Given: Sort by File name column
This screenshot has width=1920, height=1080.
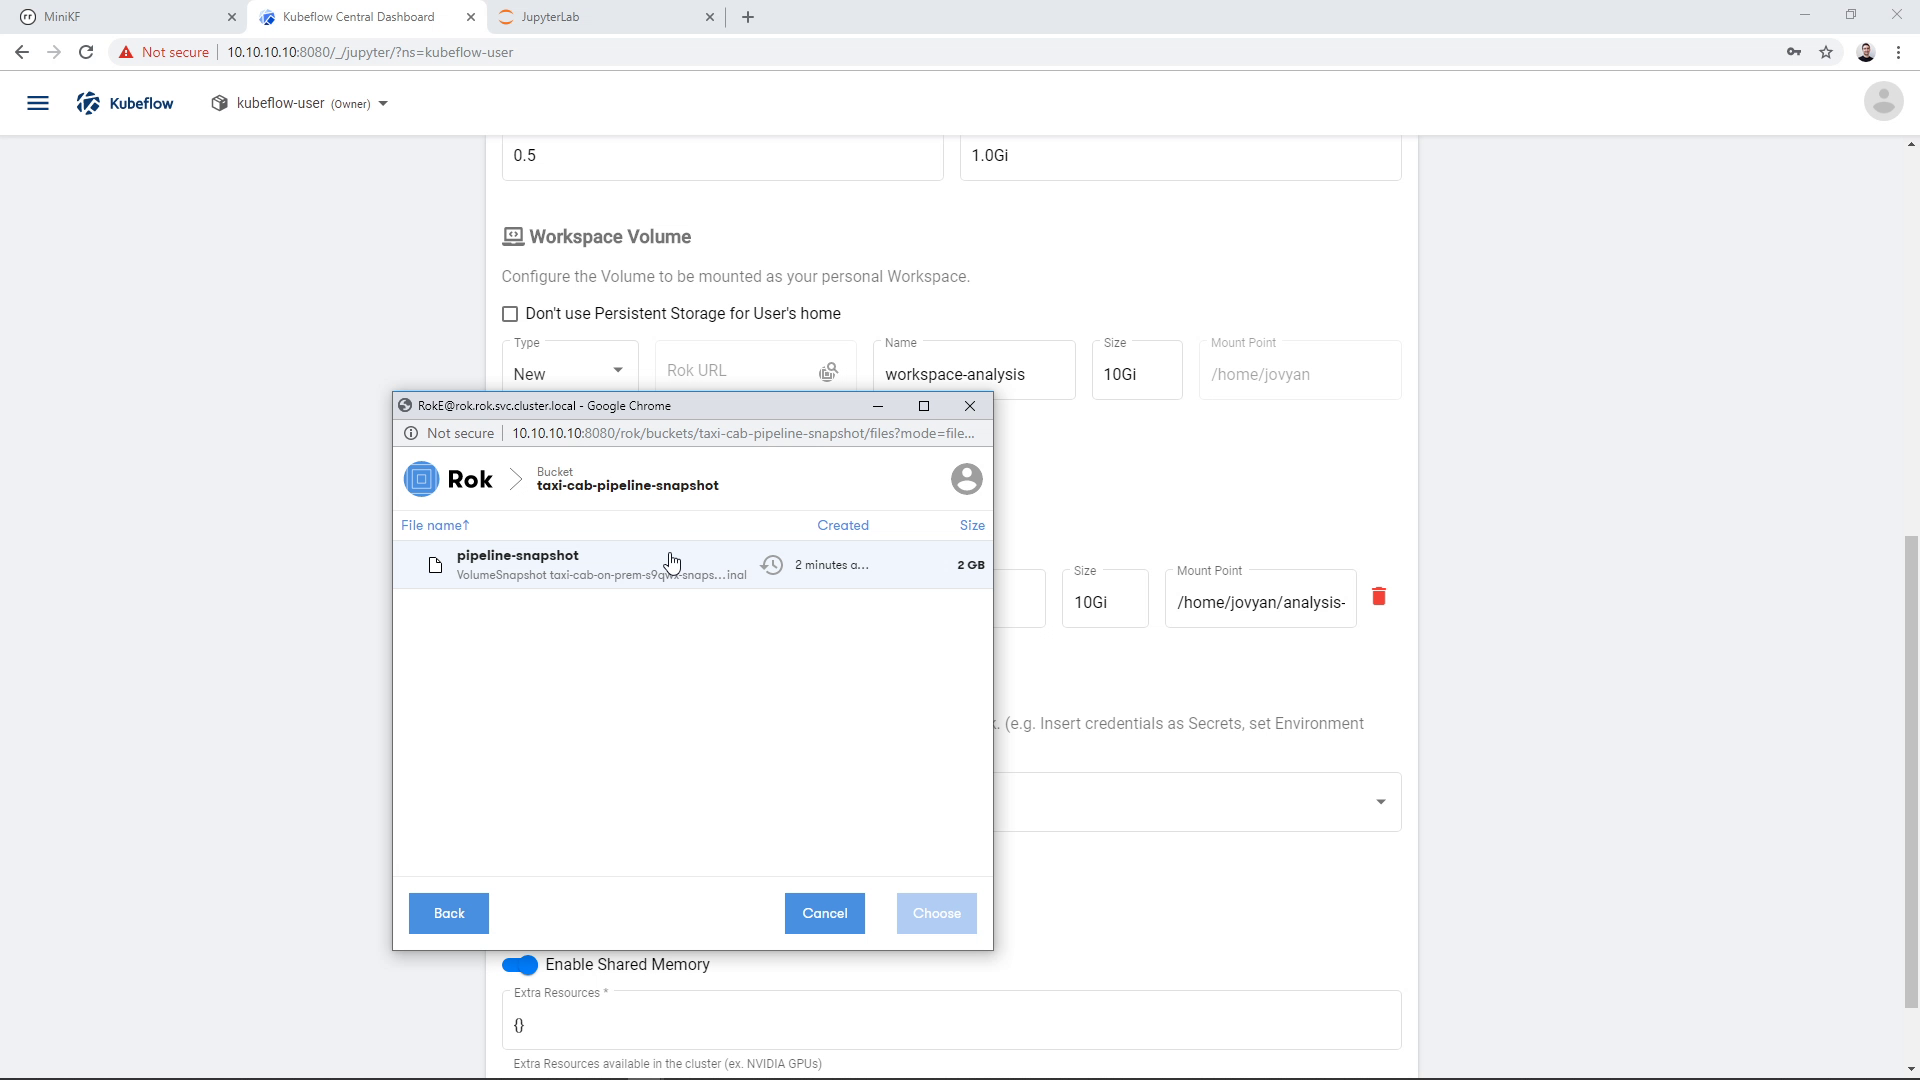Looking at the screenshot, I should click(x=435, y=525).
